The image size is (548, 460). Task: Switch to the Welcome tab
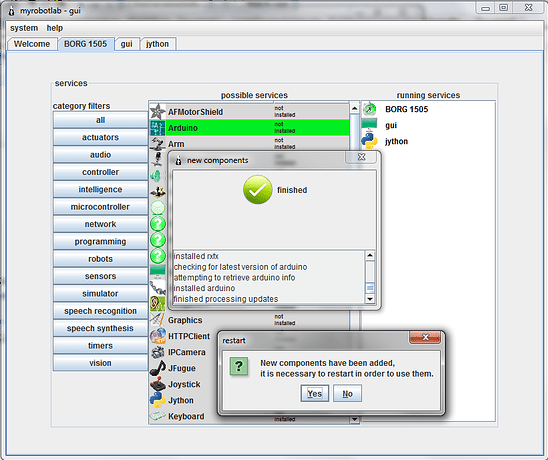click(x=32, y=44)
